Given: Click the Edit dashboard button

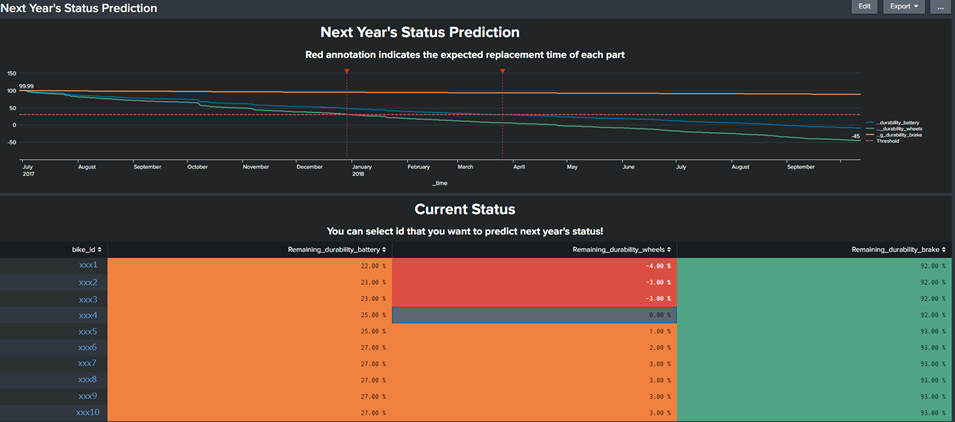Looking at the screenshot, I should click(865, 7).
